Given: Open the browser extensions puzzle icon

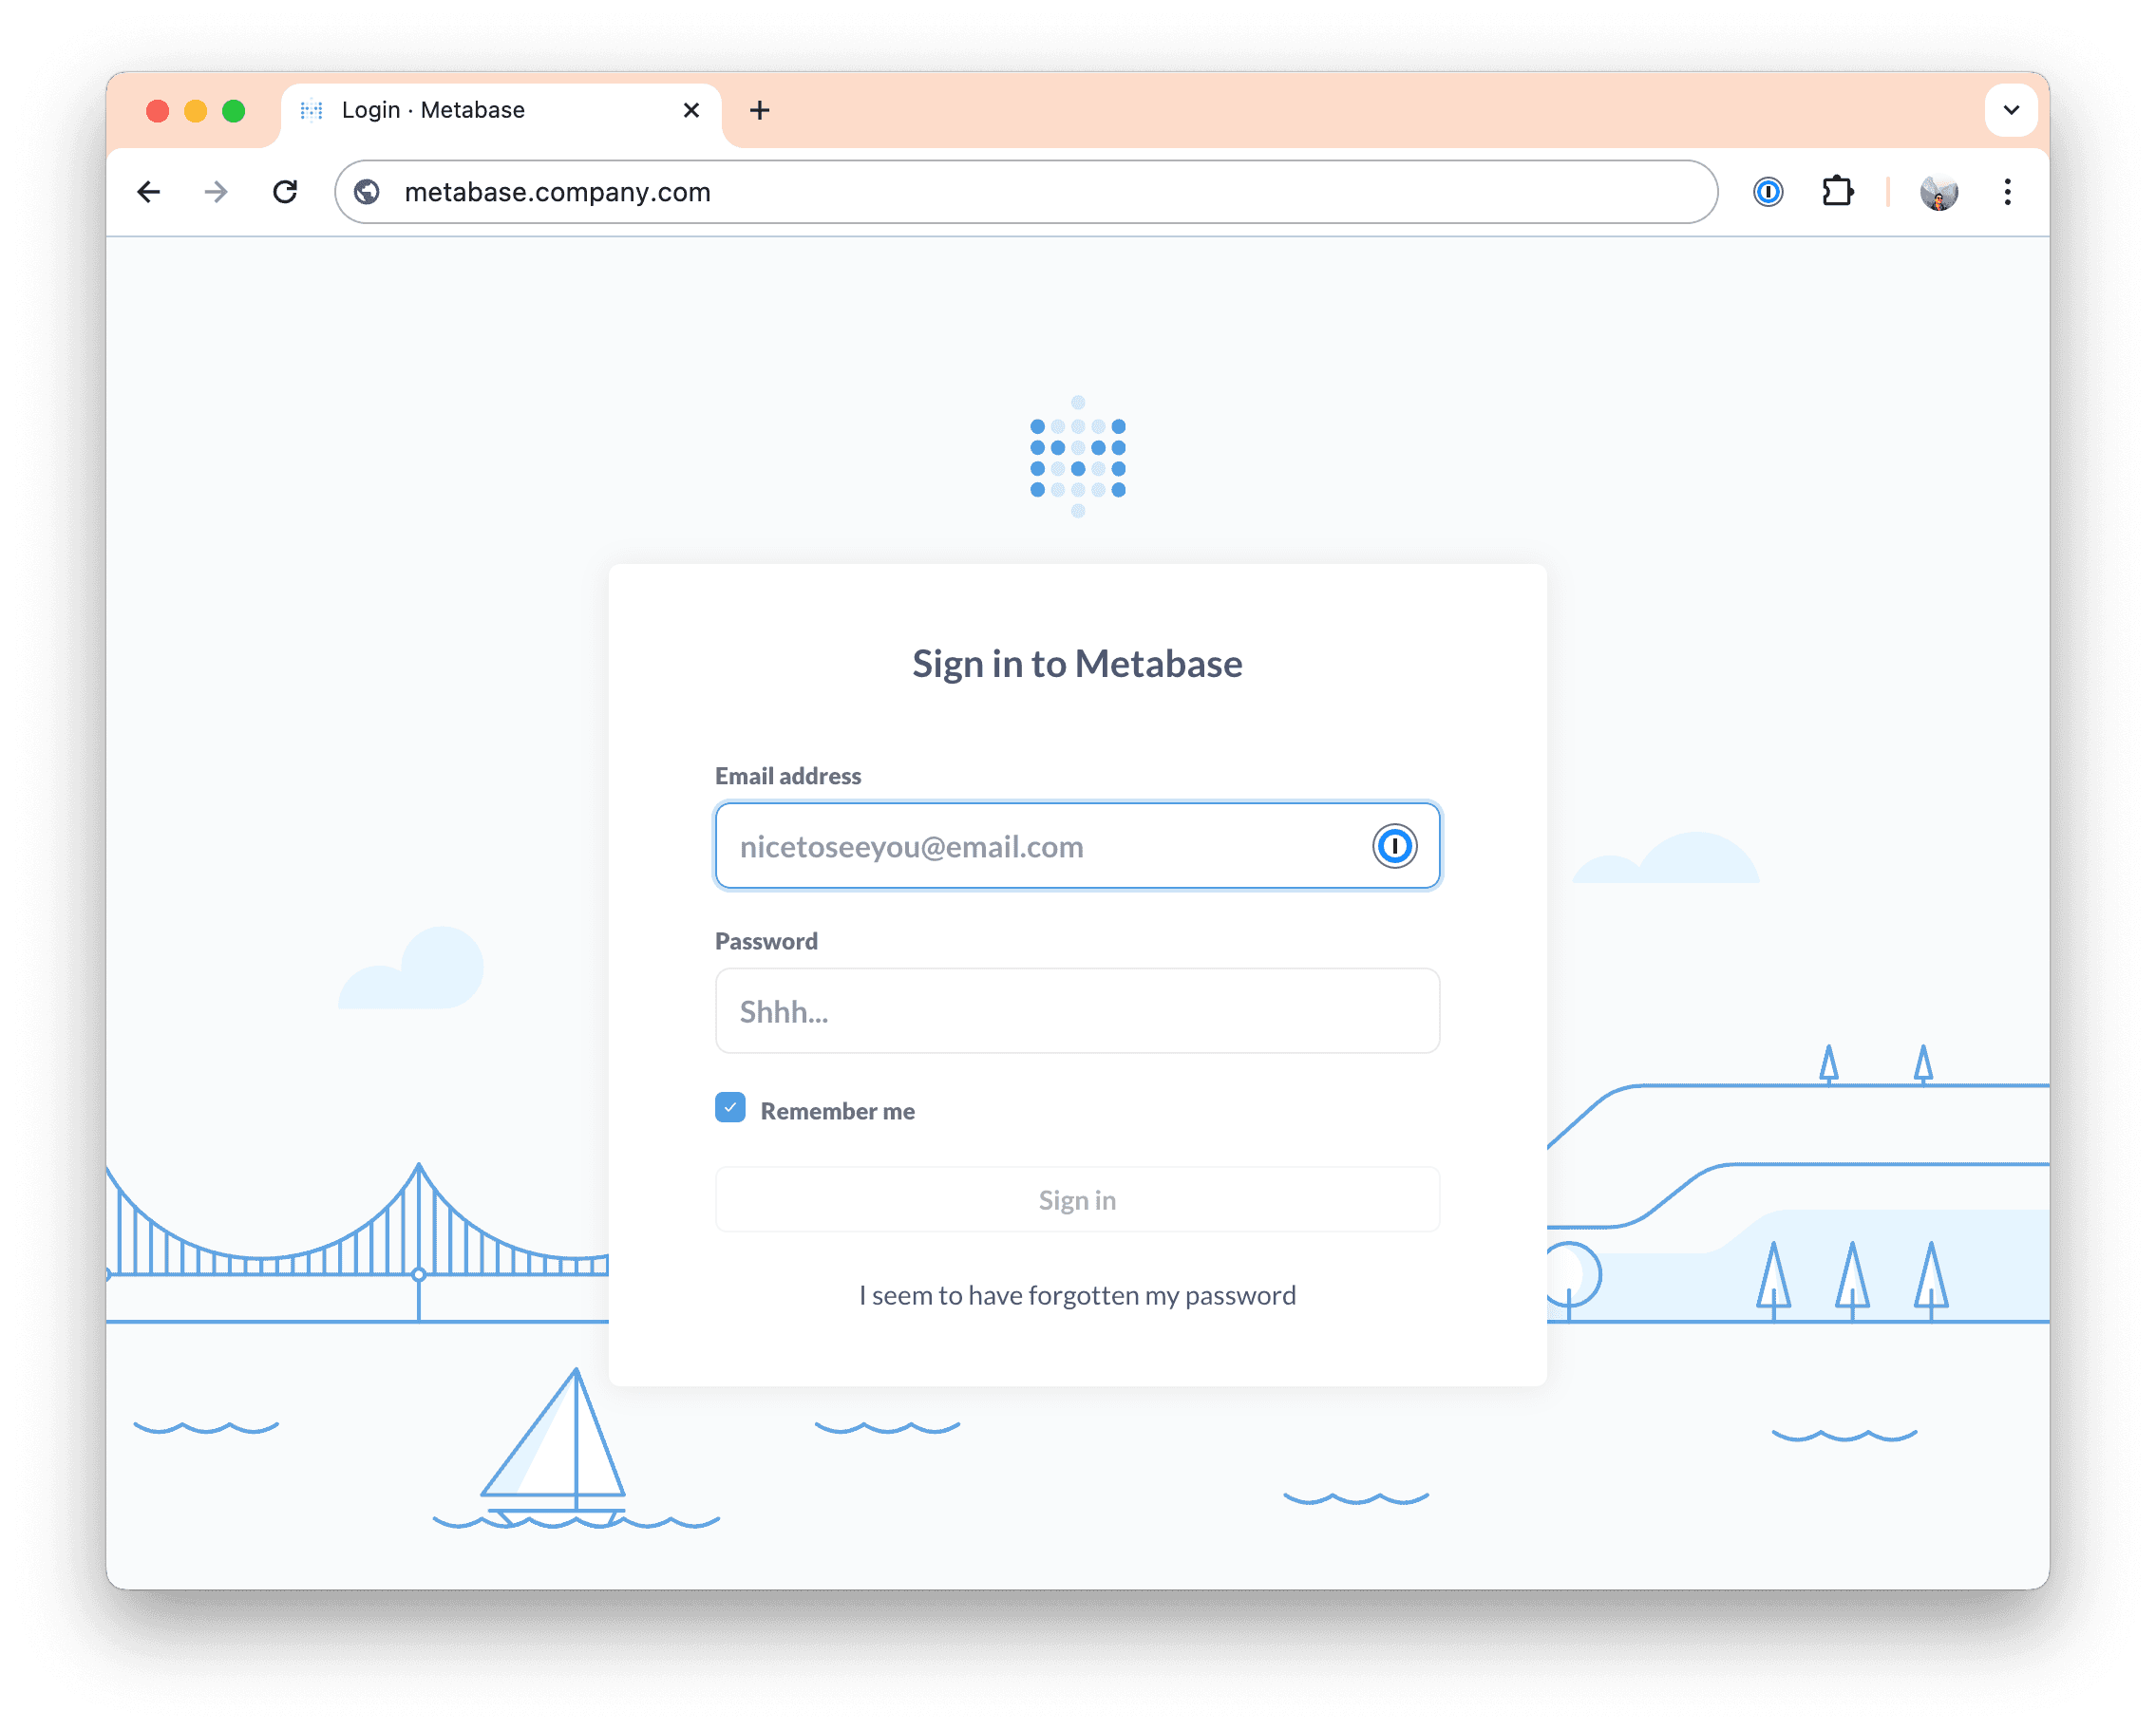Looking at the screenshot, I should 1838,191.
